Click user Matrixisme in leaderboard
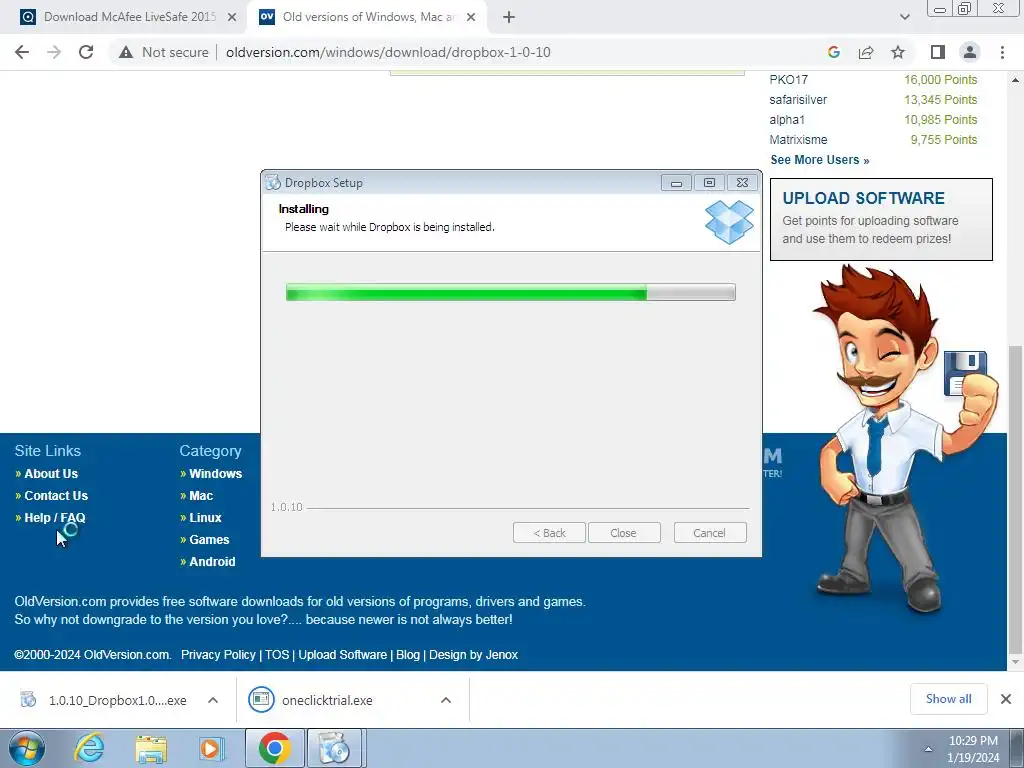 click(x=798, y=140)
